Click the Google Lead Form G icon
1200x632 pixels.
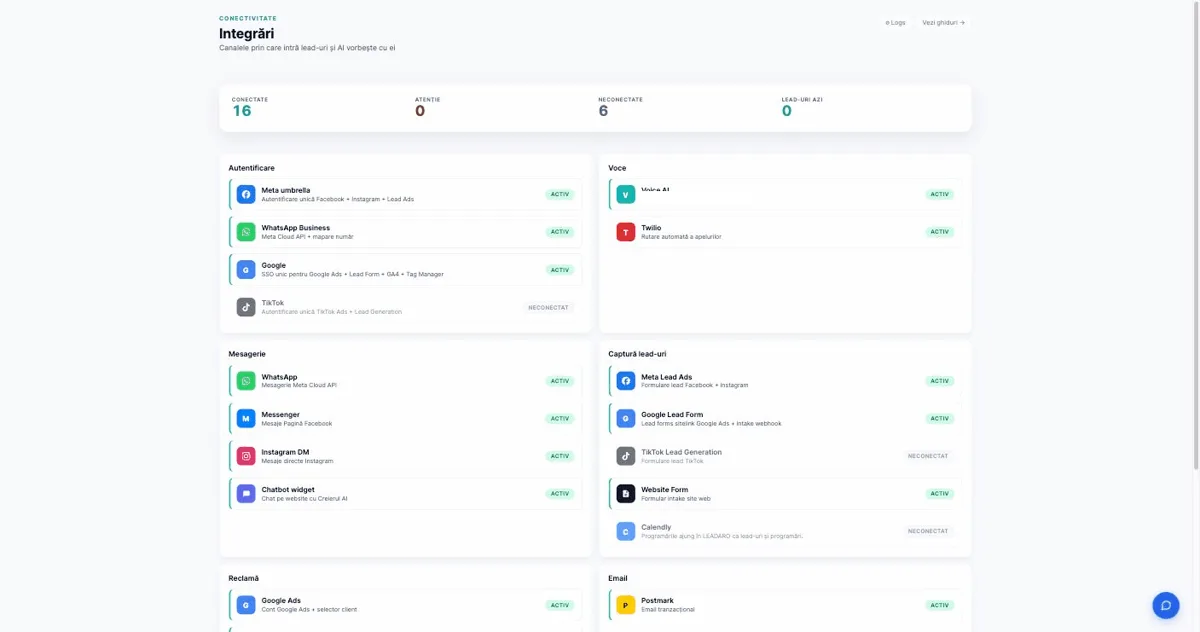point(626,418)
